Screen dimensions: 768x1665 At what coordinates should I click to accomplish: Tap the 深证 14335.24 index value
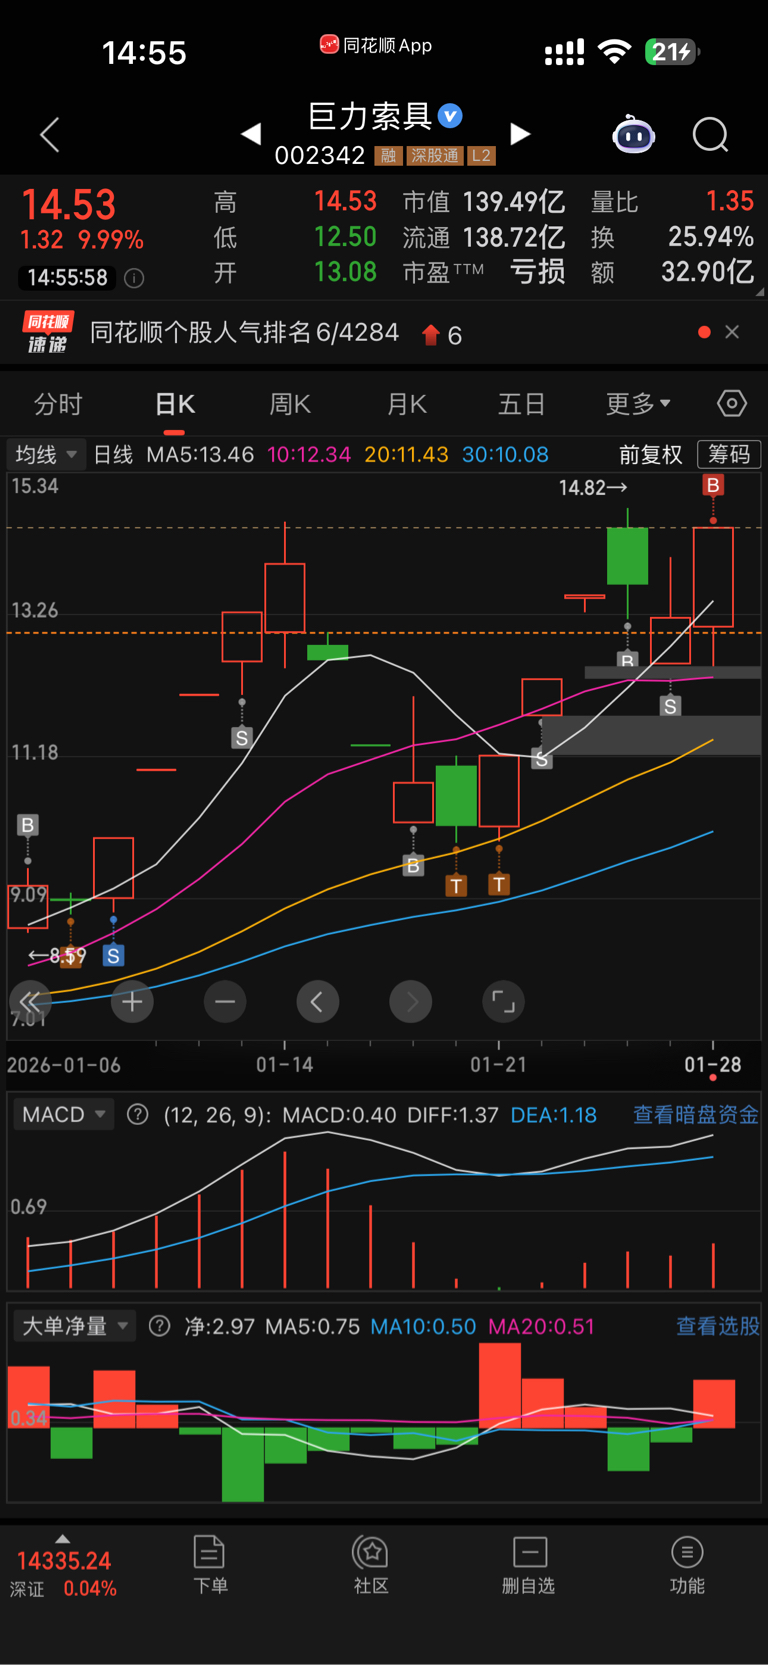(x=64, y=1561)
